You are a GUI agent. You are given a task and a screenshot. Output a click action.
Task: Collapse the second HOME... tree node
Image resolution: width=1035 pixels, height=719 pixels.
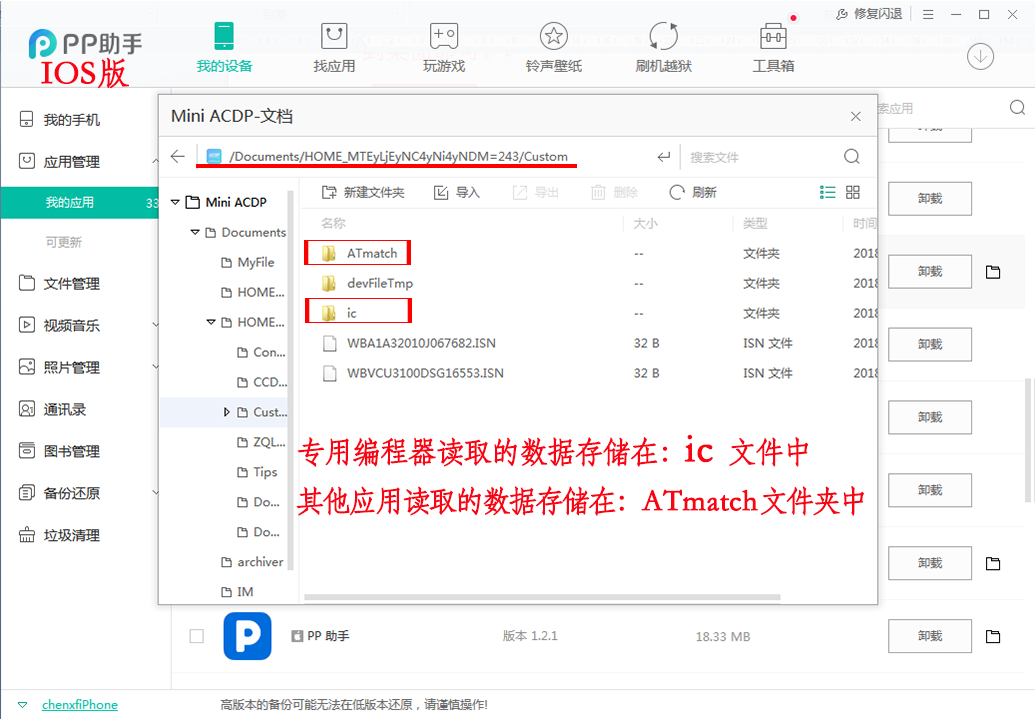211,322
